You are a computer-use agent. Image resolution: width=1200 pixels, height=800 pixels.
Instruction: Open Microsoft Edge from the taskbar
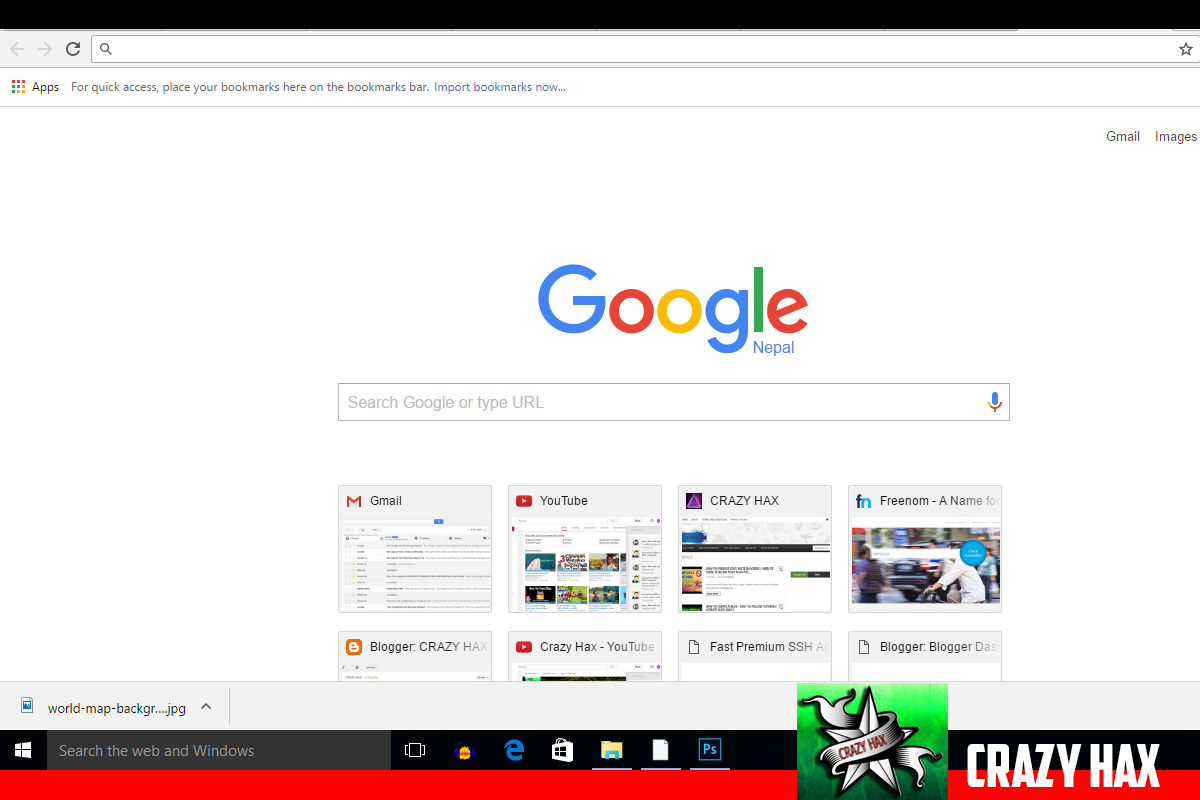click(514, 750)
